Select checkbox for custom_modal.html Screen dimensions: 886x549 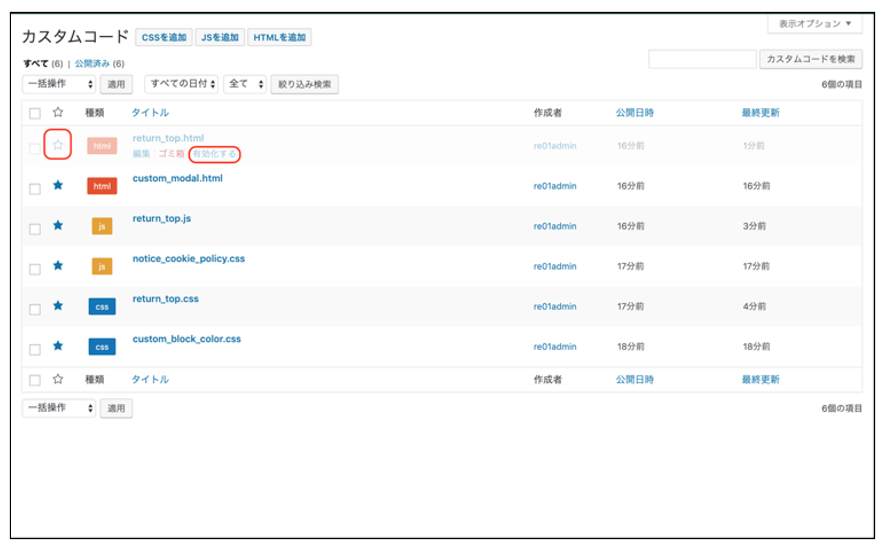point(35,189)
